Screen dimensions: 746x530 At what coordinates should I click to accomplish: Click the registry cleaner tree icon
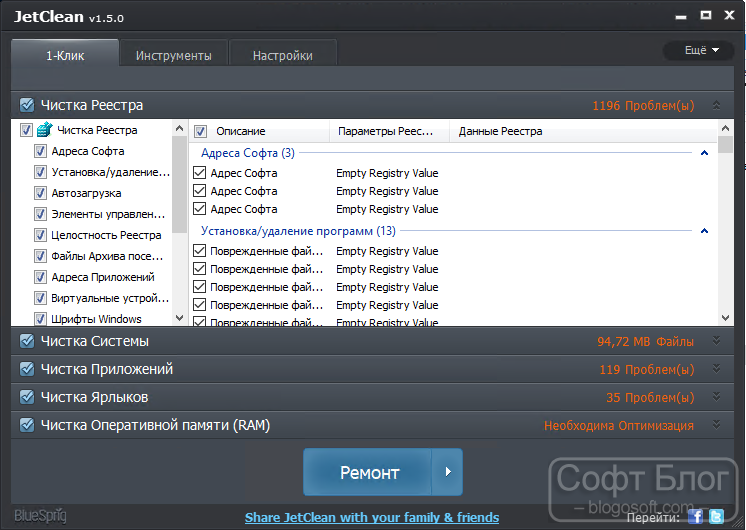(44, 129)
